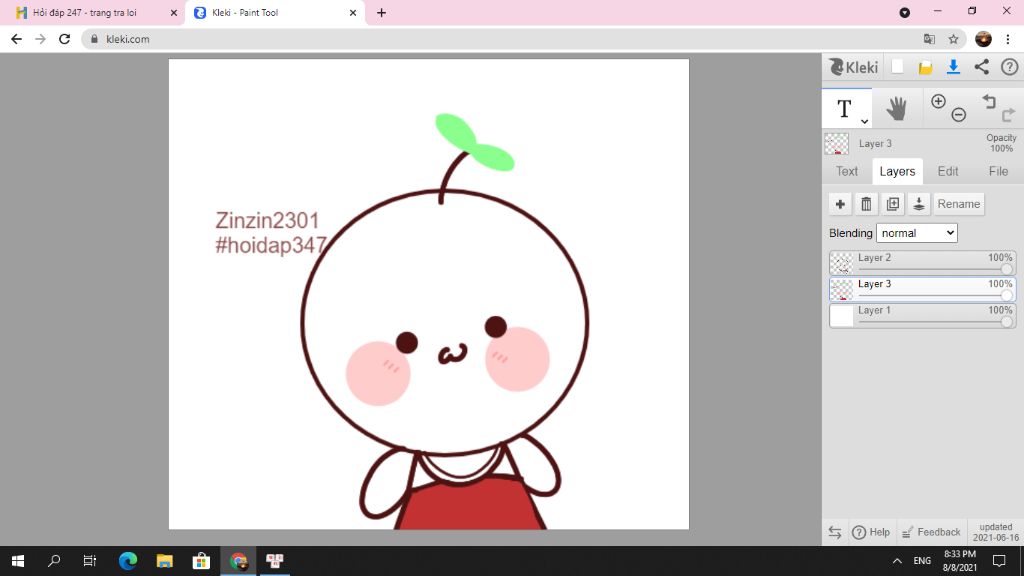Screen dimensions: 1024x576
Task: Select Layer 1 in layers list
Action: (922, 315)
